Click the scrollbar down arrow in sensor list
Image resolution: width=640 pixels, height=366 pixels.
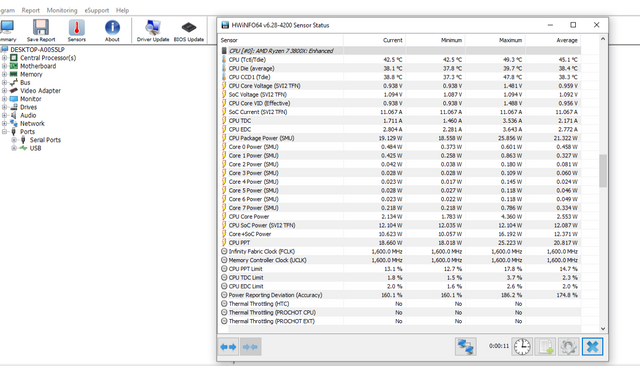click(x=603, y=328)
